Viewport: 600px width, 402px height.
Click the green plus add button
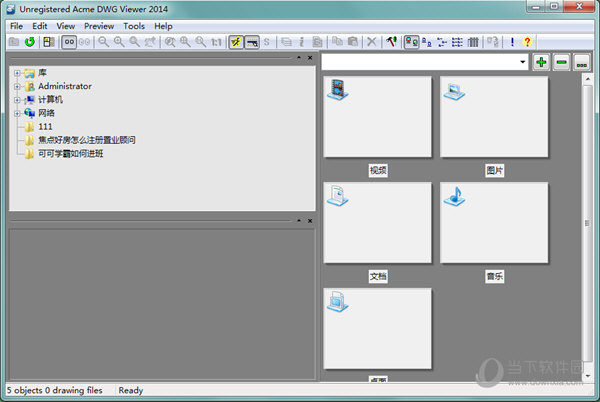541,62
